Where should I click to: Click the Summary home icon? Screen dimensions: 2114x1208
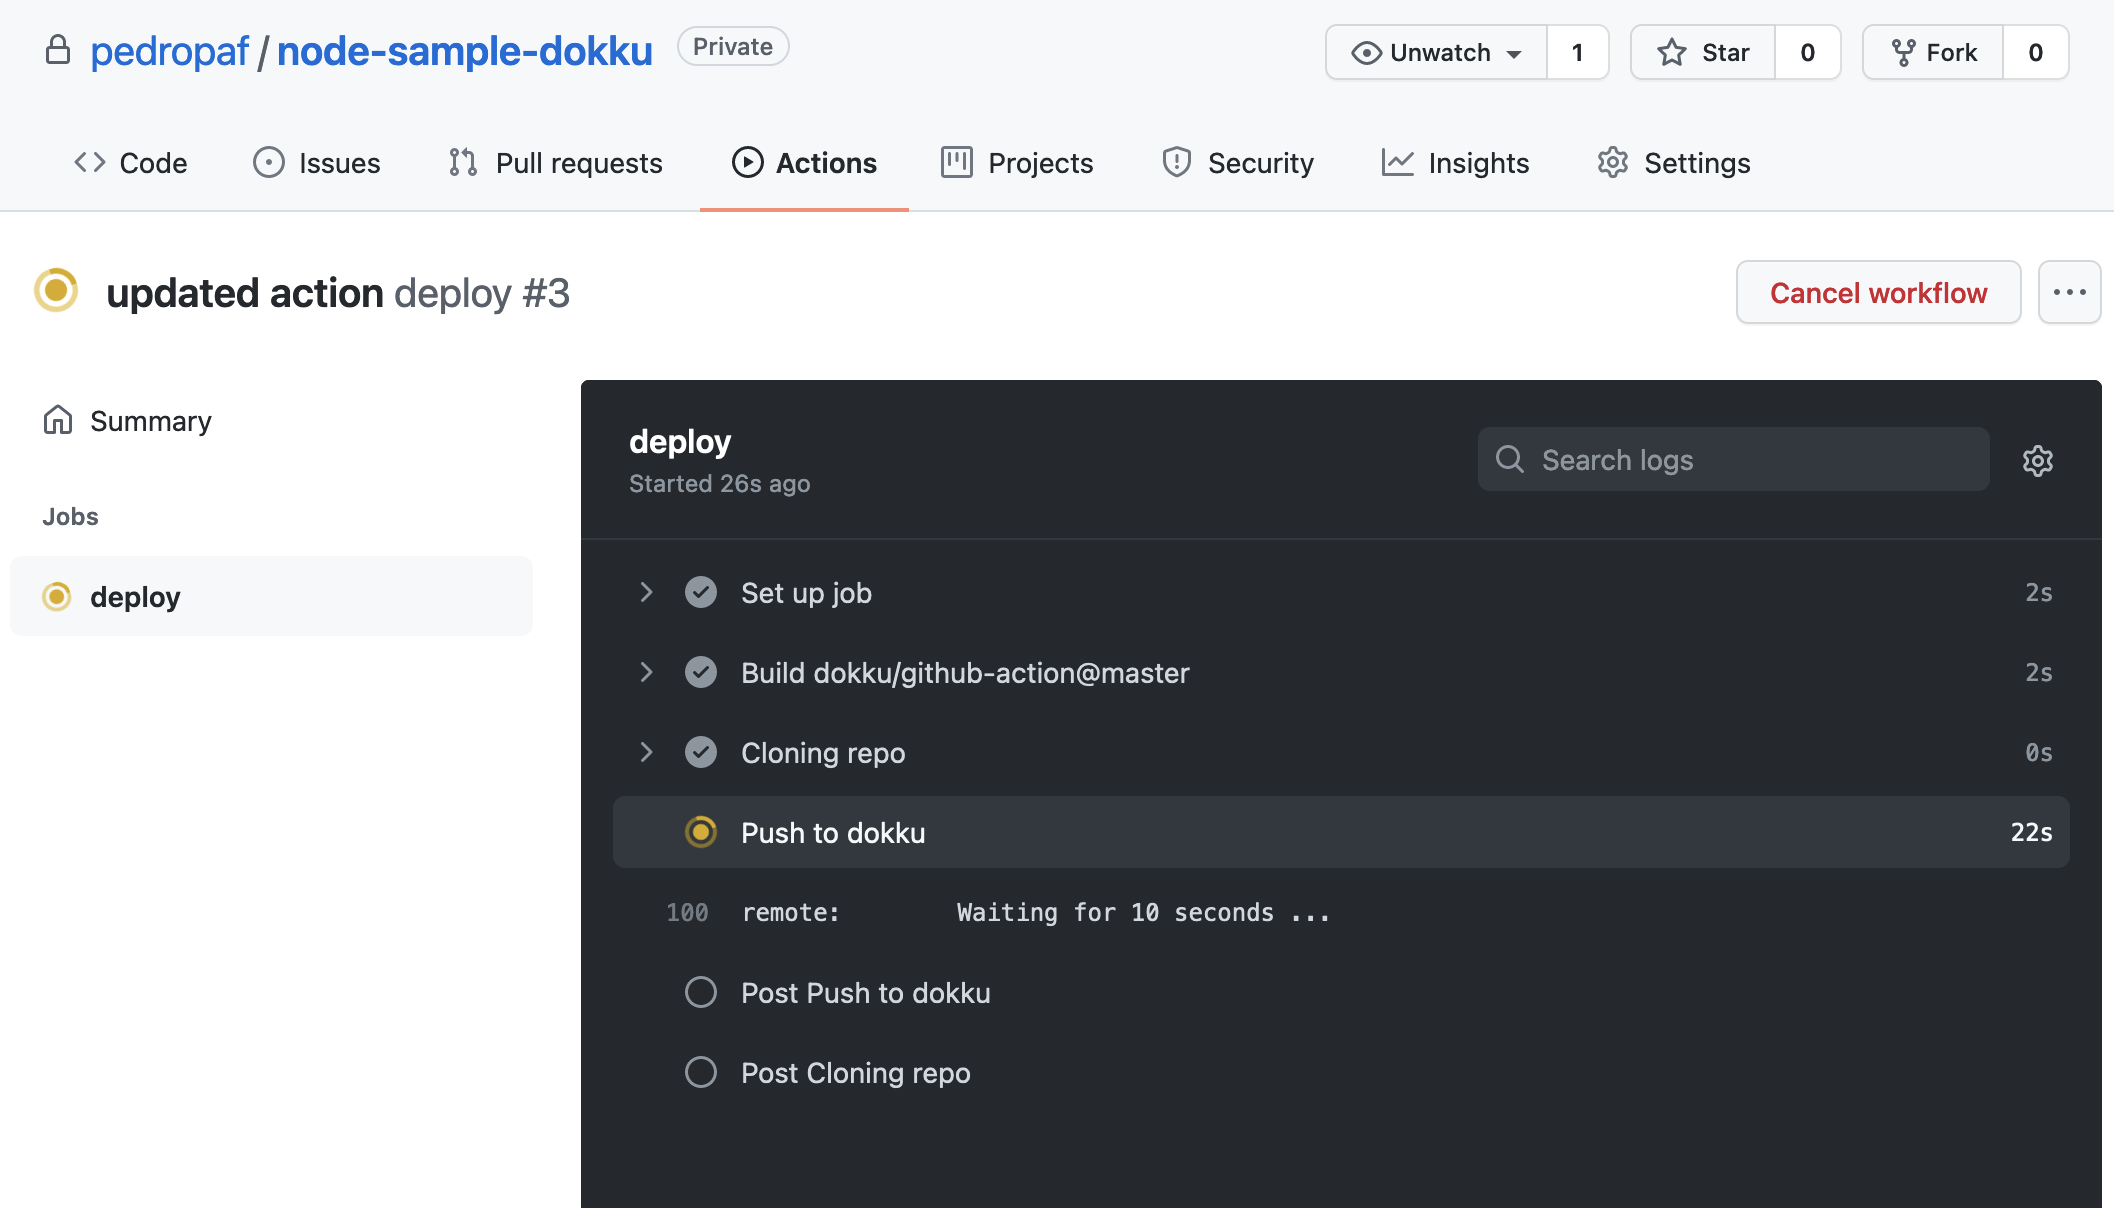(57, 420)
